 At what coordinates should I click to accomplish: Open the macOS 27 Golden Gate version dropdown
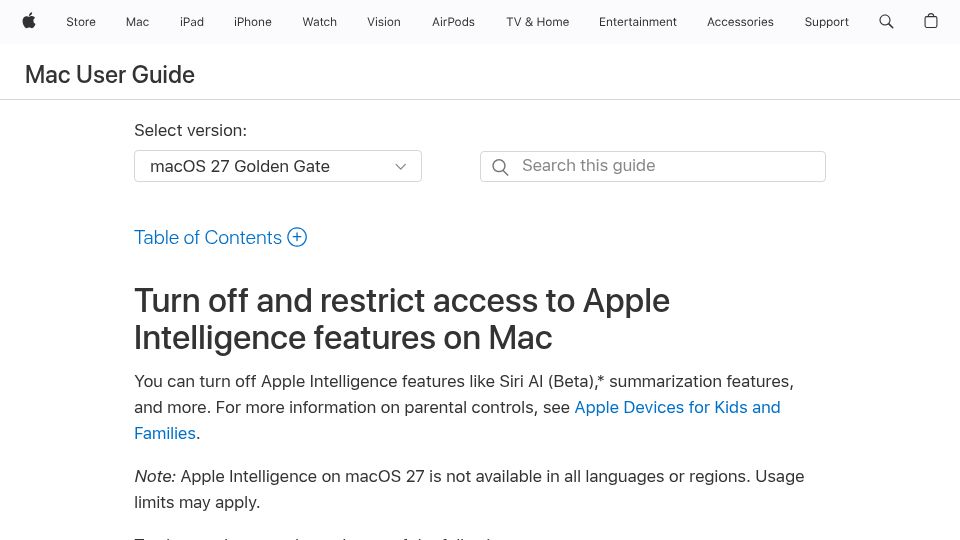coord(278,166)
